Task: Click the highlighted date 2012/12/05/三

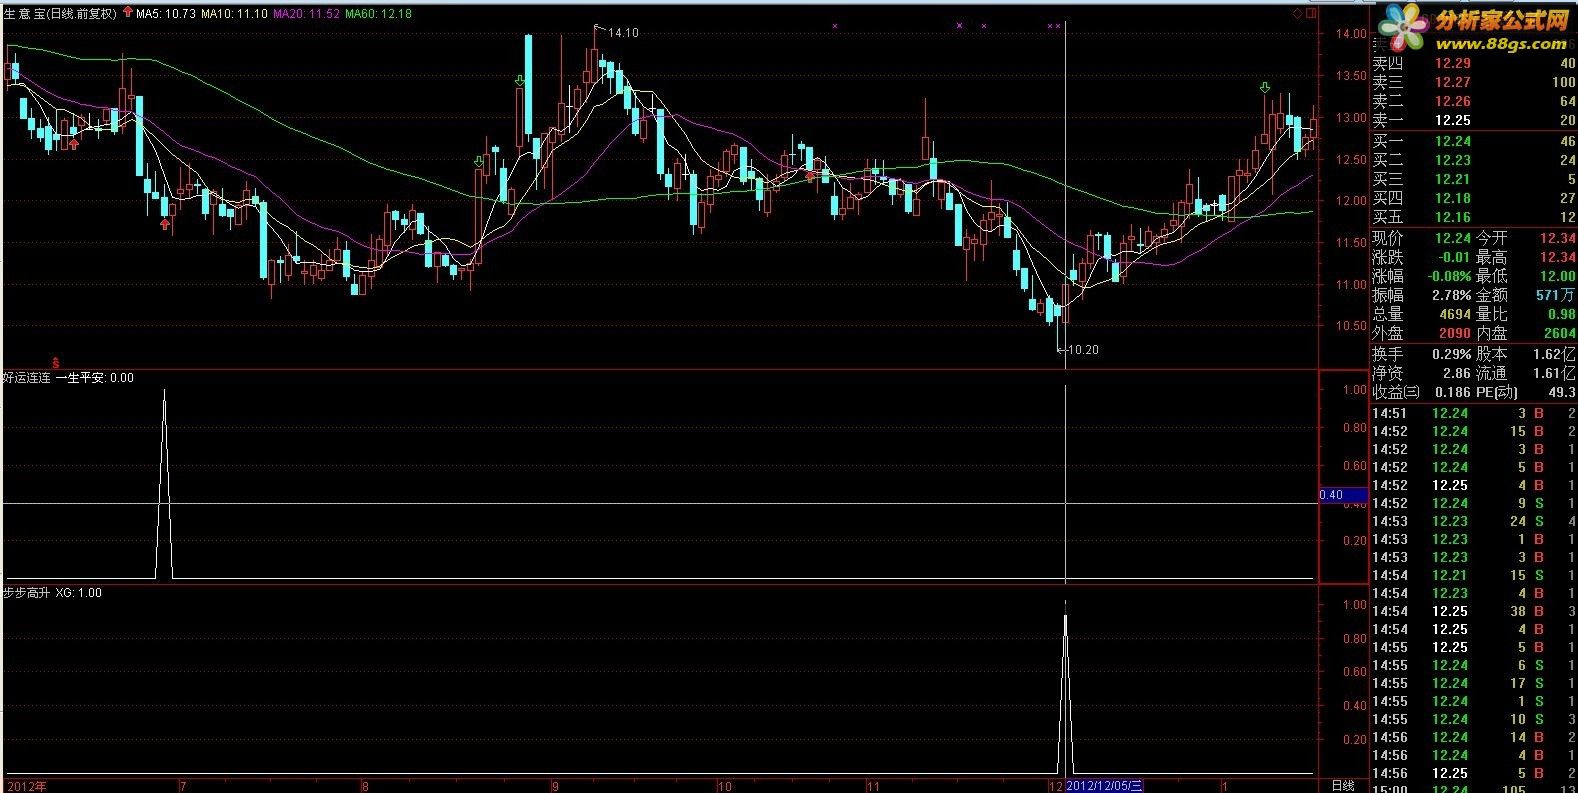Action: pyautogui.click(x=1105, y=786)
